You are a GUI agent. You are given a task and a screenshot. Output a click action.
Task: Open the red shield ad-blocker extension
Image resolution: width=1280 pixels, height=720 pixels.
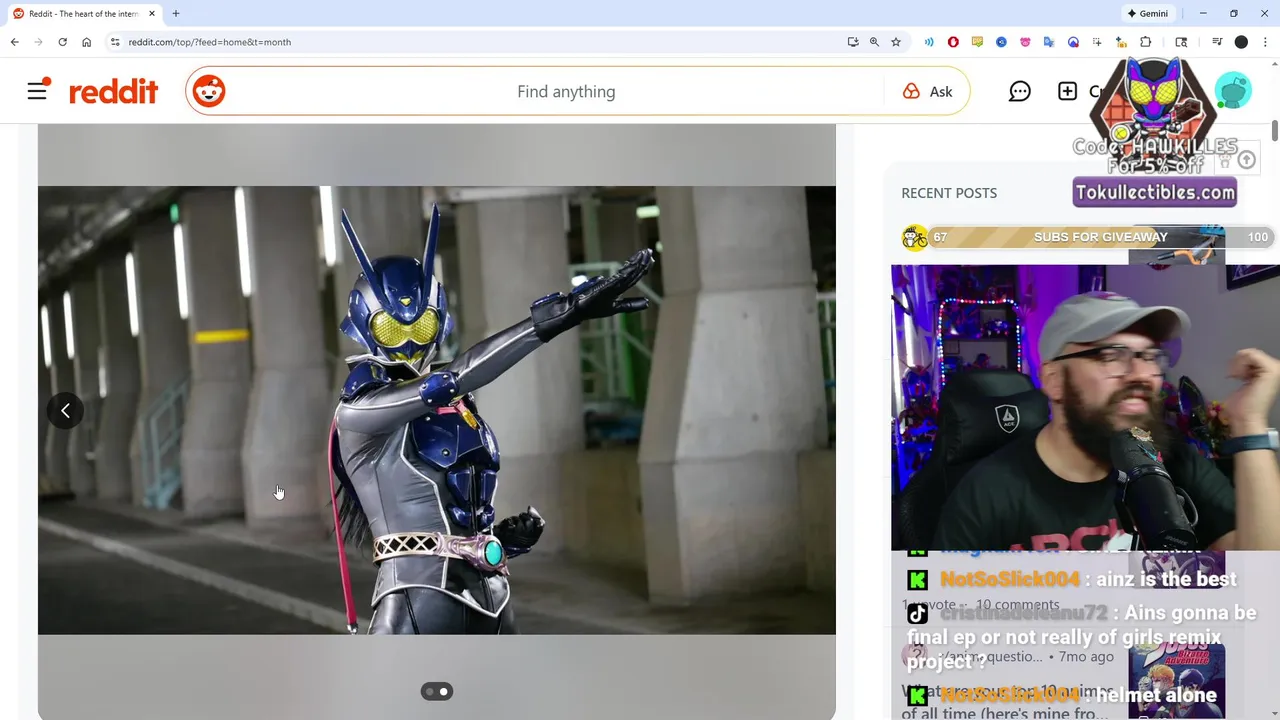click(x=953, y=42)
